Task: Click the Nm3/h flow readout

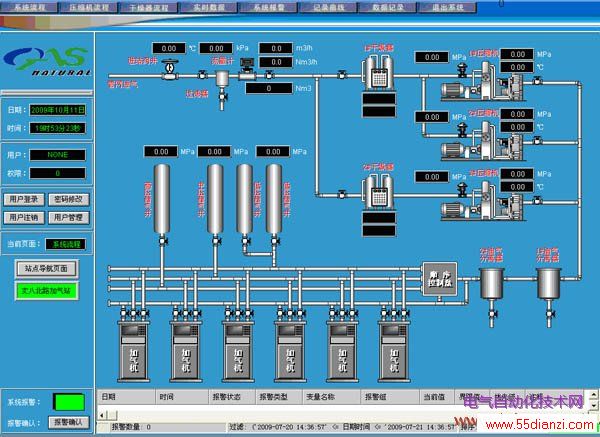Action: pos(276,62)
